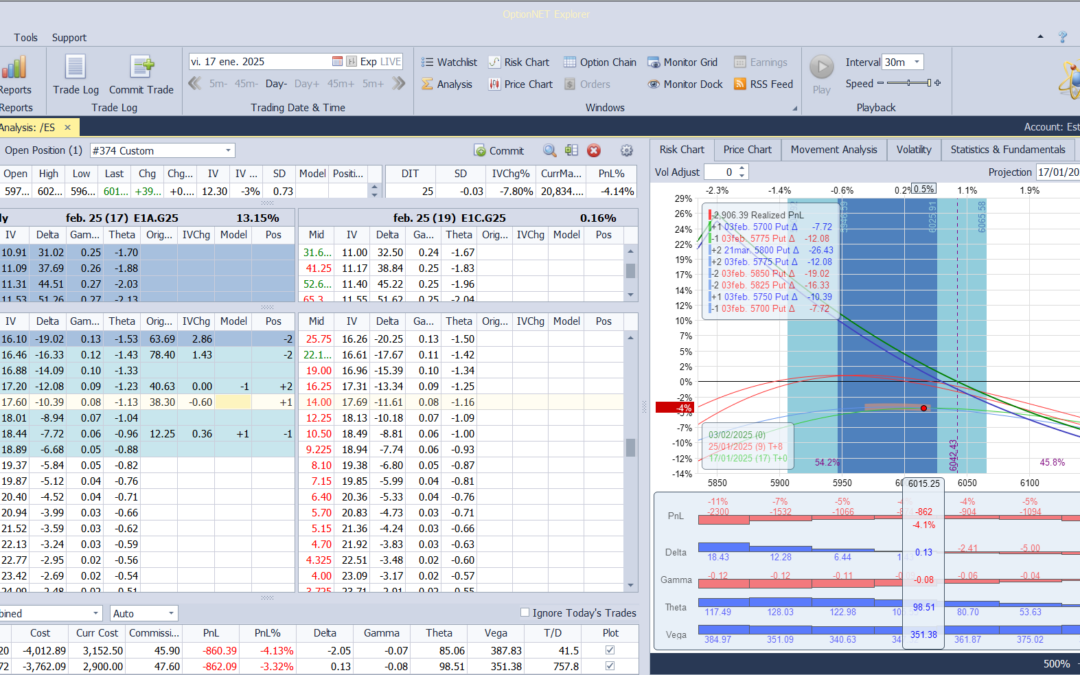
Task: Open Risk Chart from Windows group
Action: (x=519, y=62)
